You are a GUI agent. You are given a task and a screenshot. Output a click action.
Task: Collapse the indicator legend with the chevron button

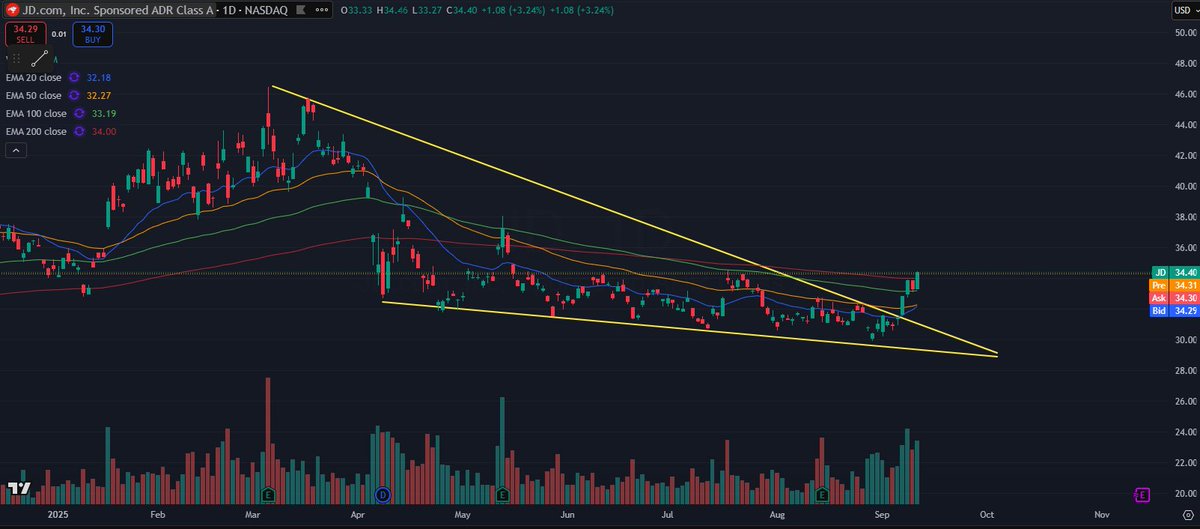coord(16,150)
